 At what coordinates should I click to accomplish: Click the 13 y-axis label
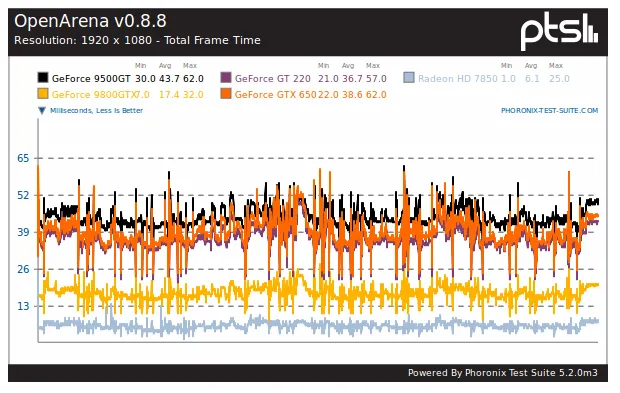(x=23, y=306)
